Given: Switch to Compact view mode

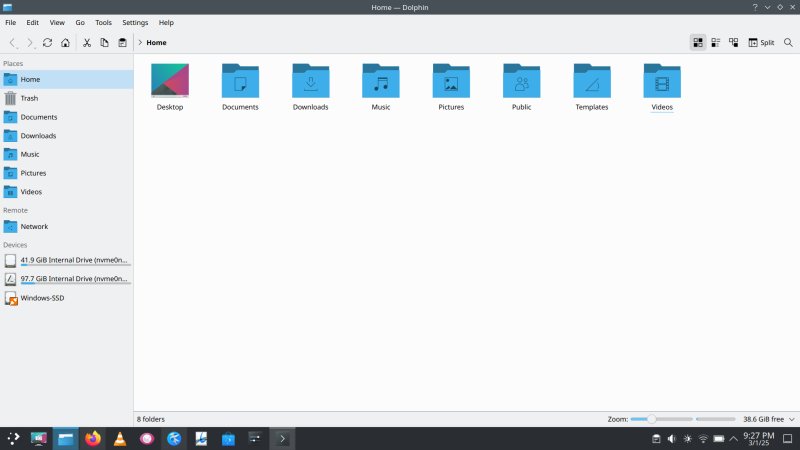Looking at the screenshot, I should pyautogui.click(x=716, y=43).
